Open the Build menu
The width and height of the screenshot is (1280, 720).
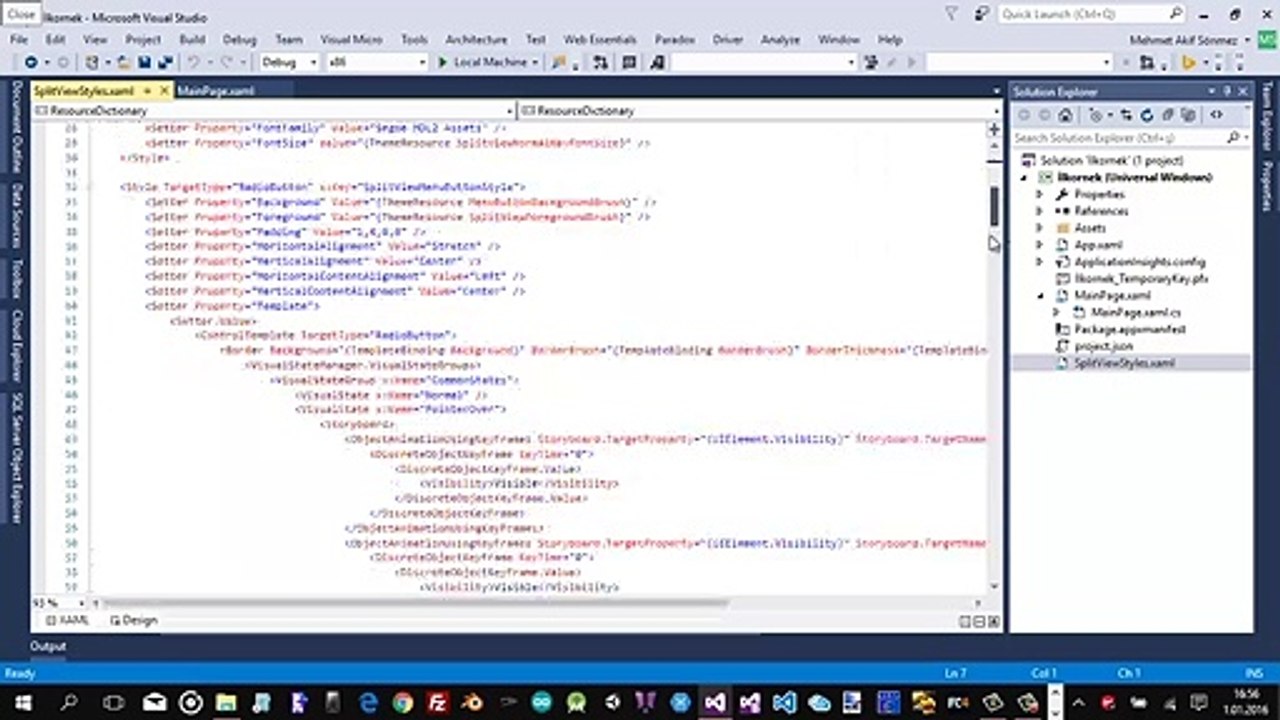192,40
